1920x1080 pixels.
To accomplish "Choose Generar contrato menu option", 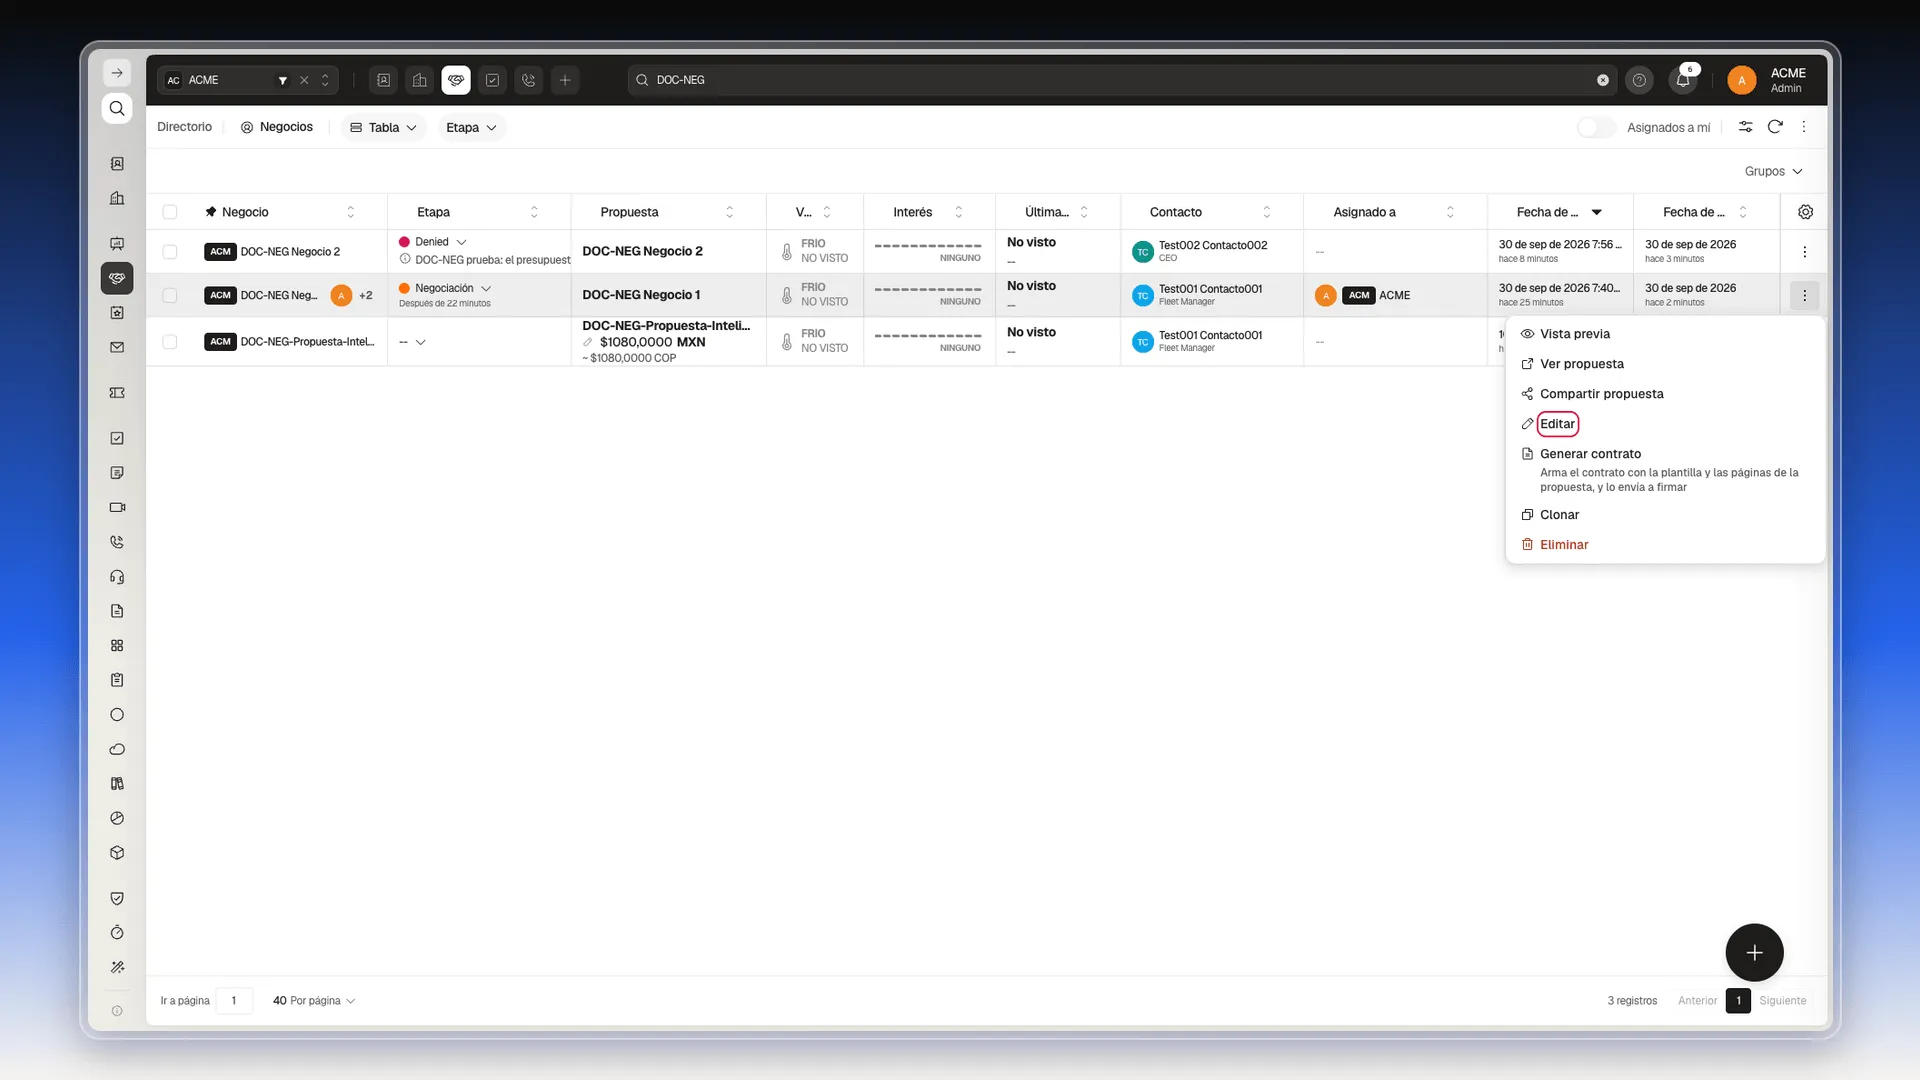I will pyautogui.click(x=1665, y=470).
